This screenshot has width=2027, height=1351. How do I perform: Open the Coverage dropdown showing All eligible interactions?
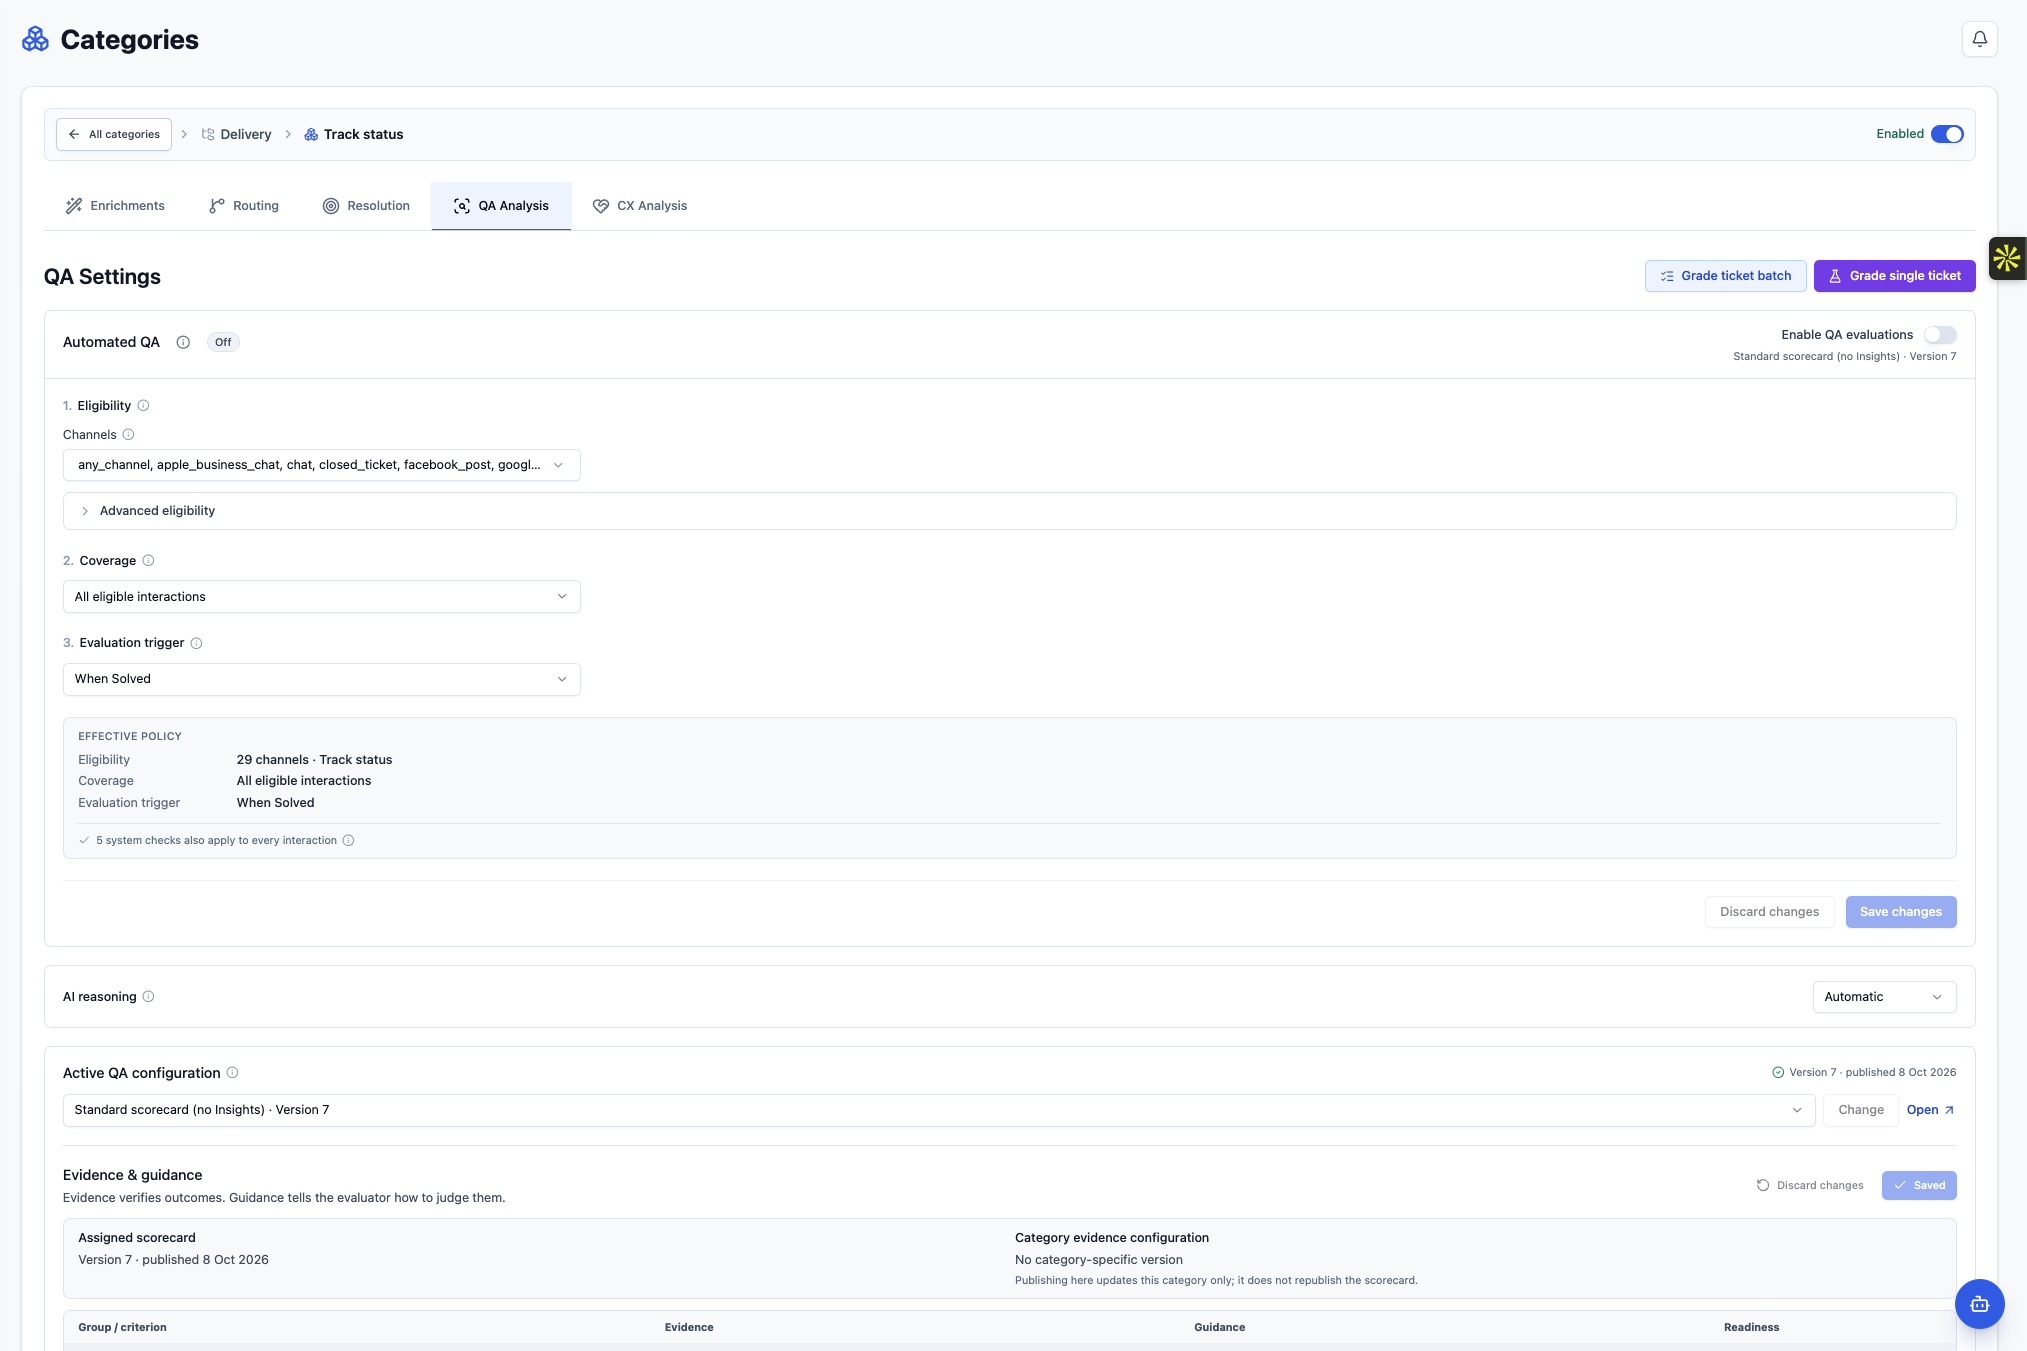point(321,597)
